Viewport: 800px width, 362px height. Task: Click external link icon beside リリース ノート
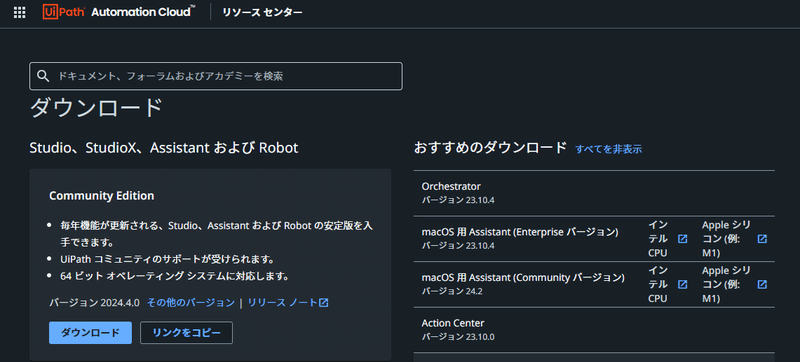click(x=323, y=303)
